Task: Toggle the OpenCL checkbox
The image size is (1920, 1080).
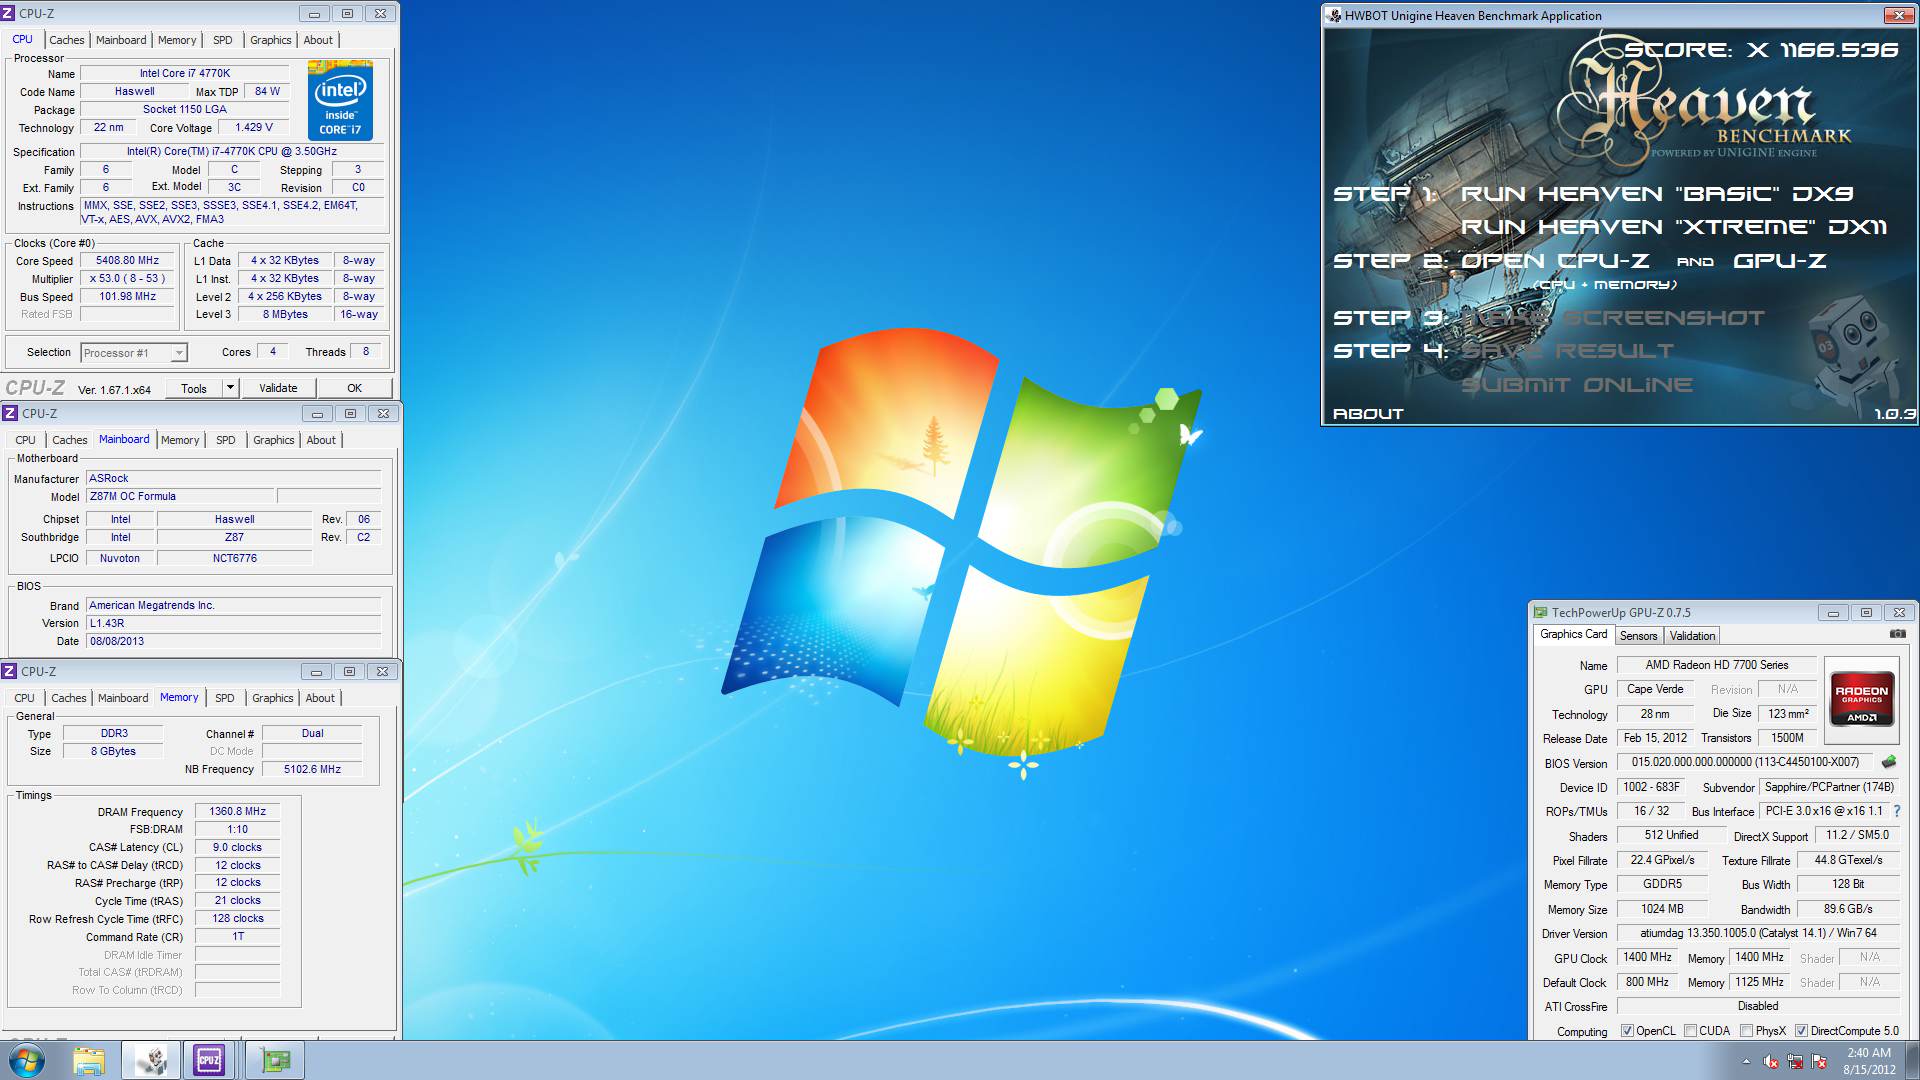Action: point(1627,1031)
